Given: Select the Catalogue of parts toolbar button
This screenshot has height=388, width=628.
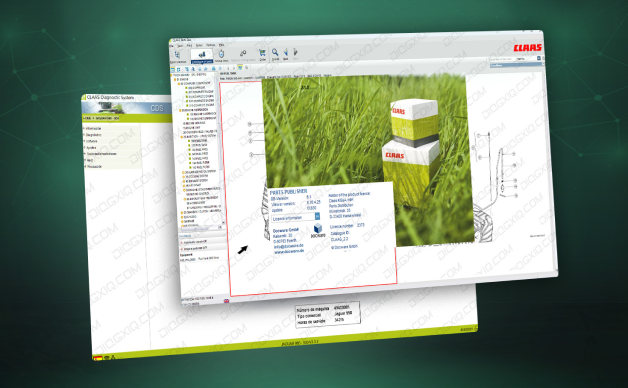Looking at the screenshot, I should click(x=202, y=55).
